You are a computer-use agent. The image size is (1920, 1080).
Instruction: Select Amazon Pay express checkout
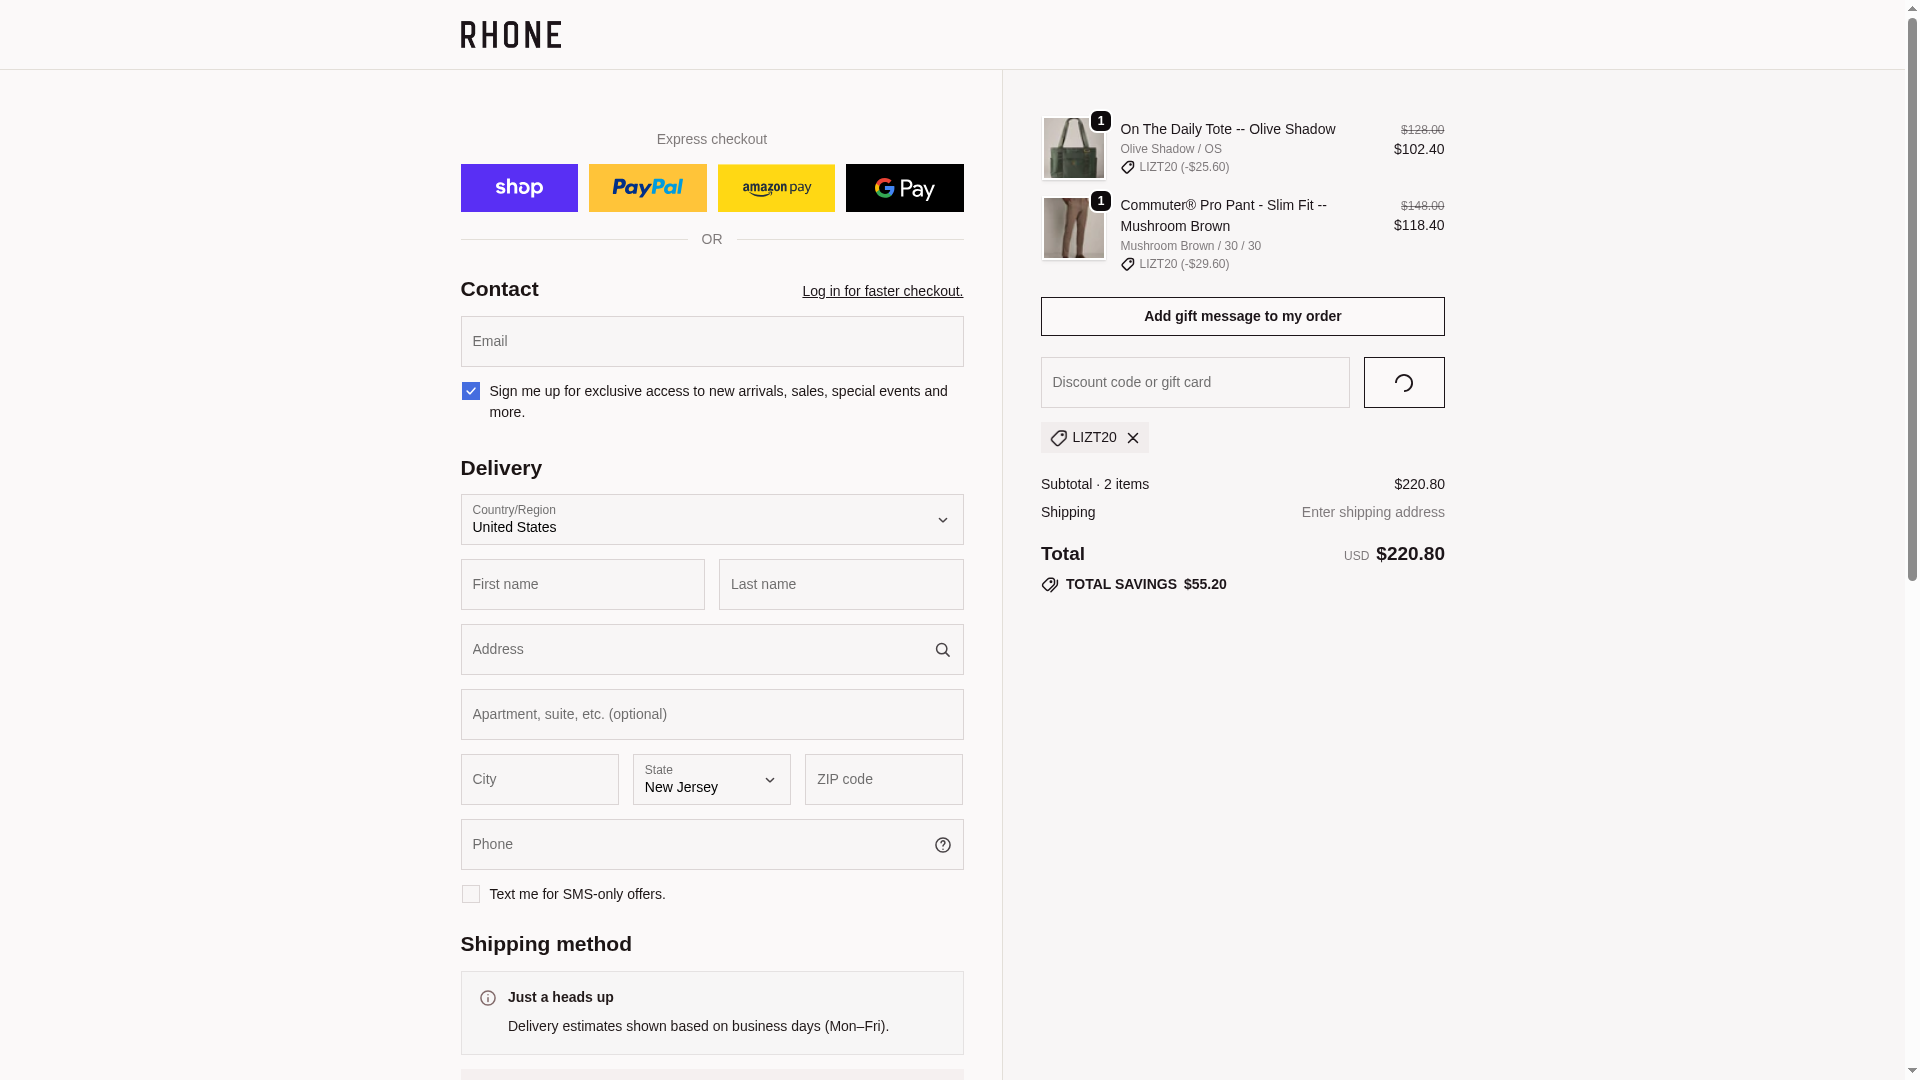776,188
